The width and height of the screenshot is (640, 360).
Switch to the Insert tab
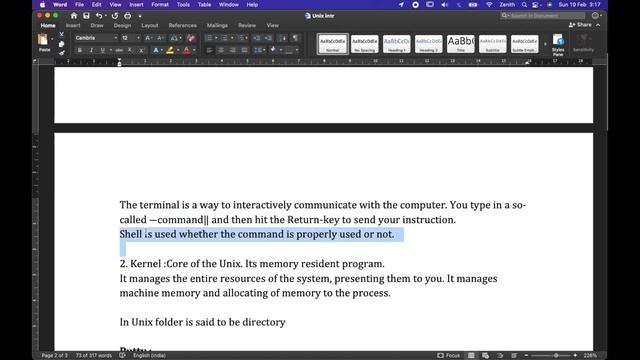73,25
